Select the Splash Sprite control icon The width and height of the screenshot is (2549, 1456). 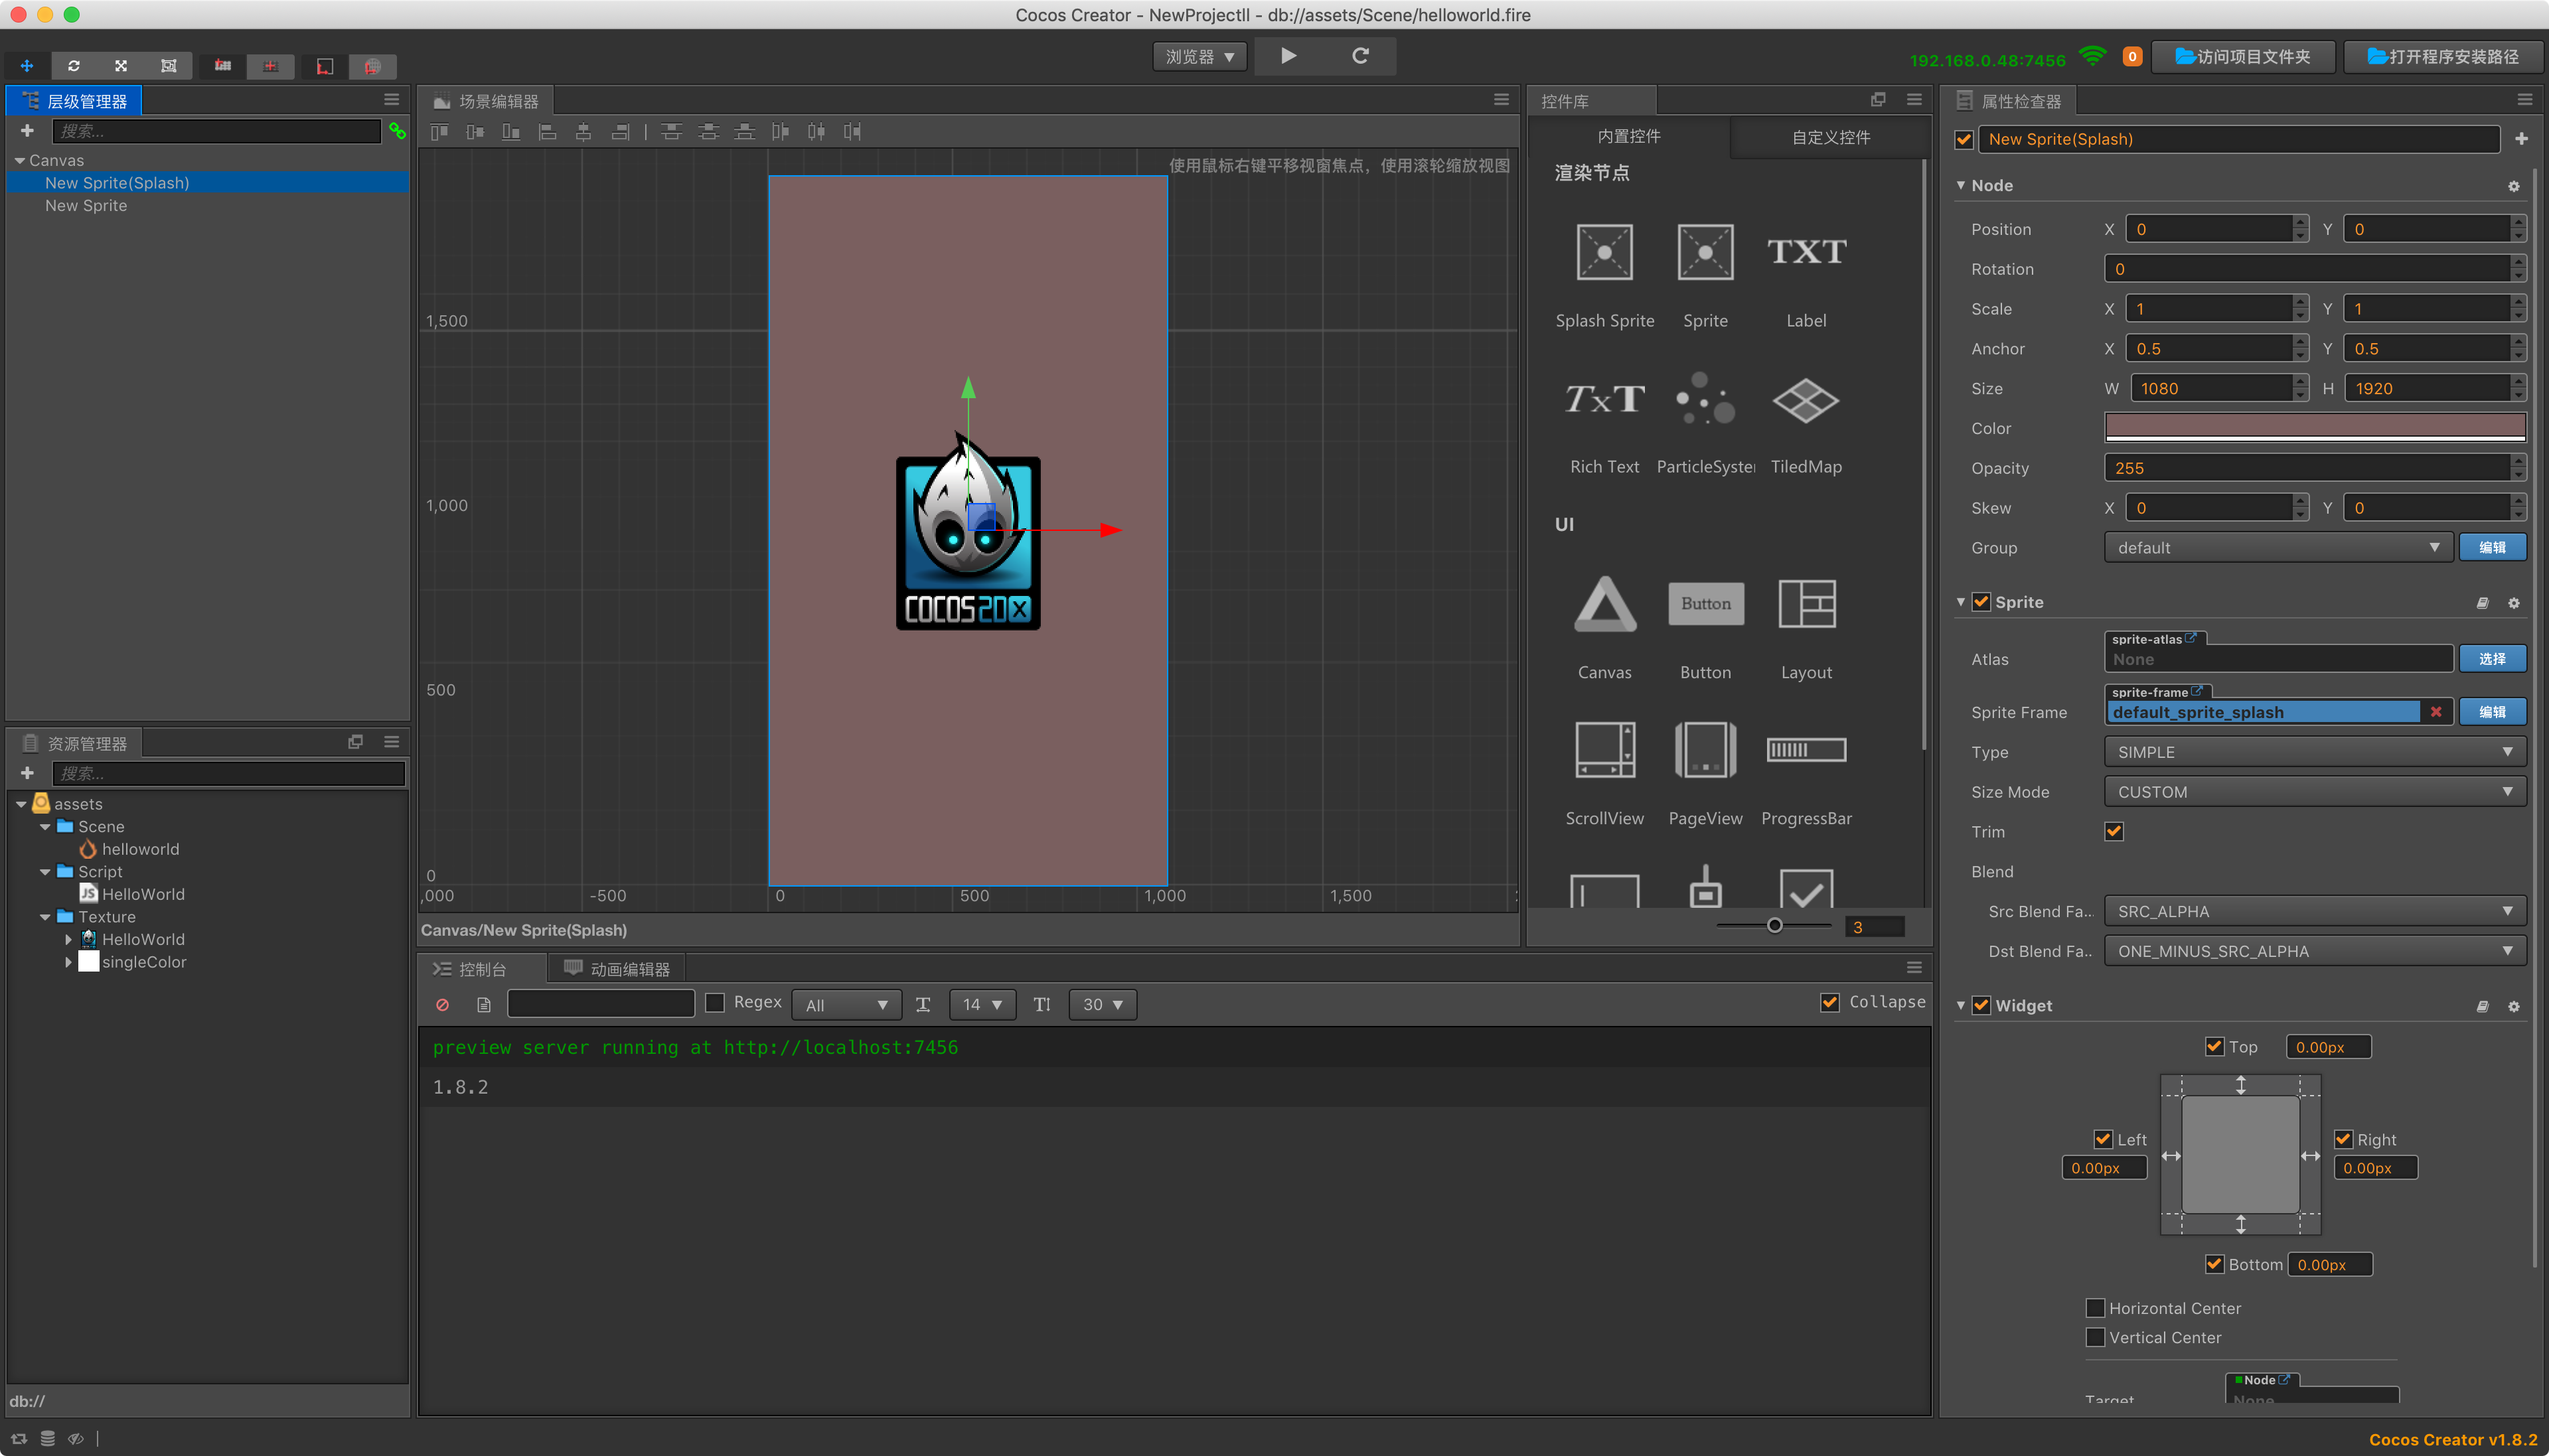[1604, 252]
